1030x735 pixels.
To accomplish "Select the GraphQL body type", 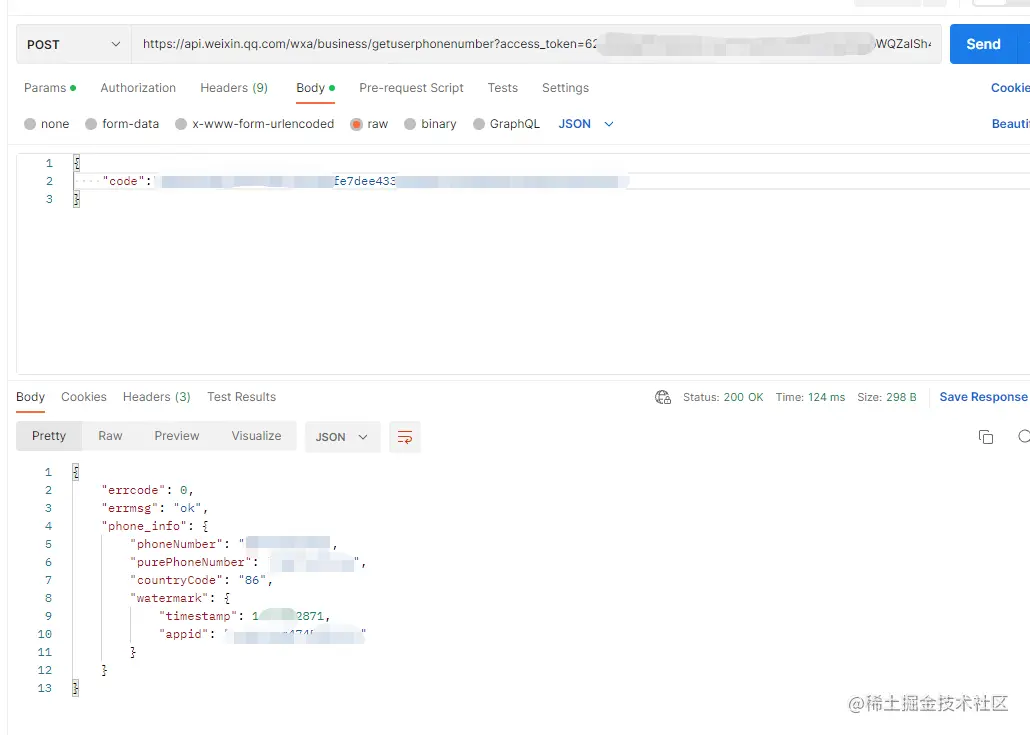I will [x=506, y=124].
